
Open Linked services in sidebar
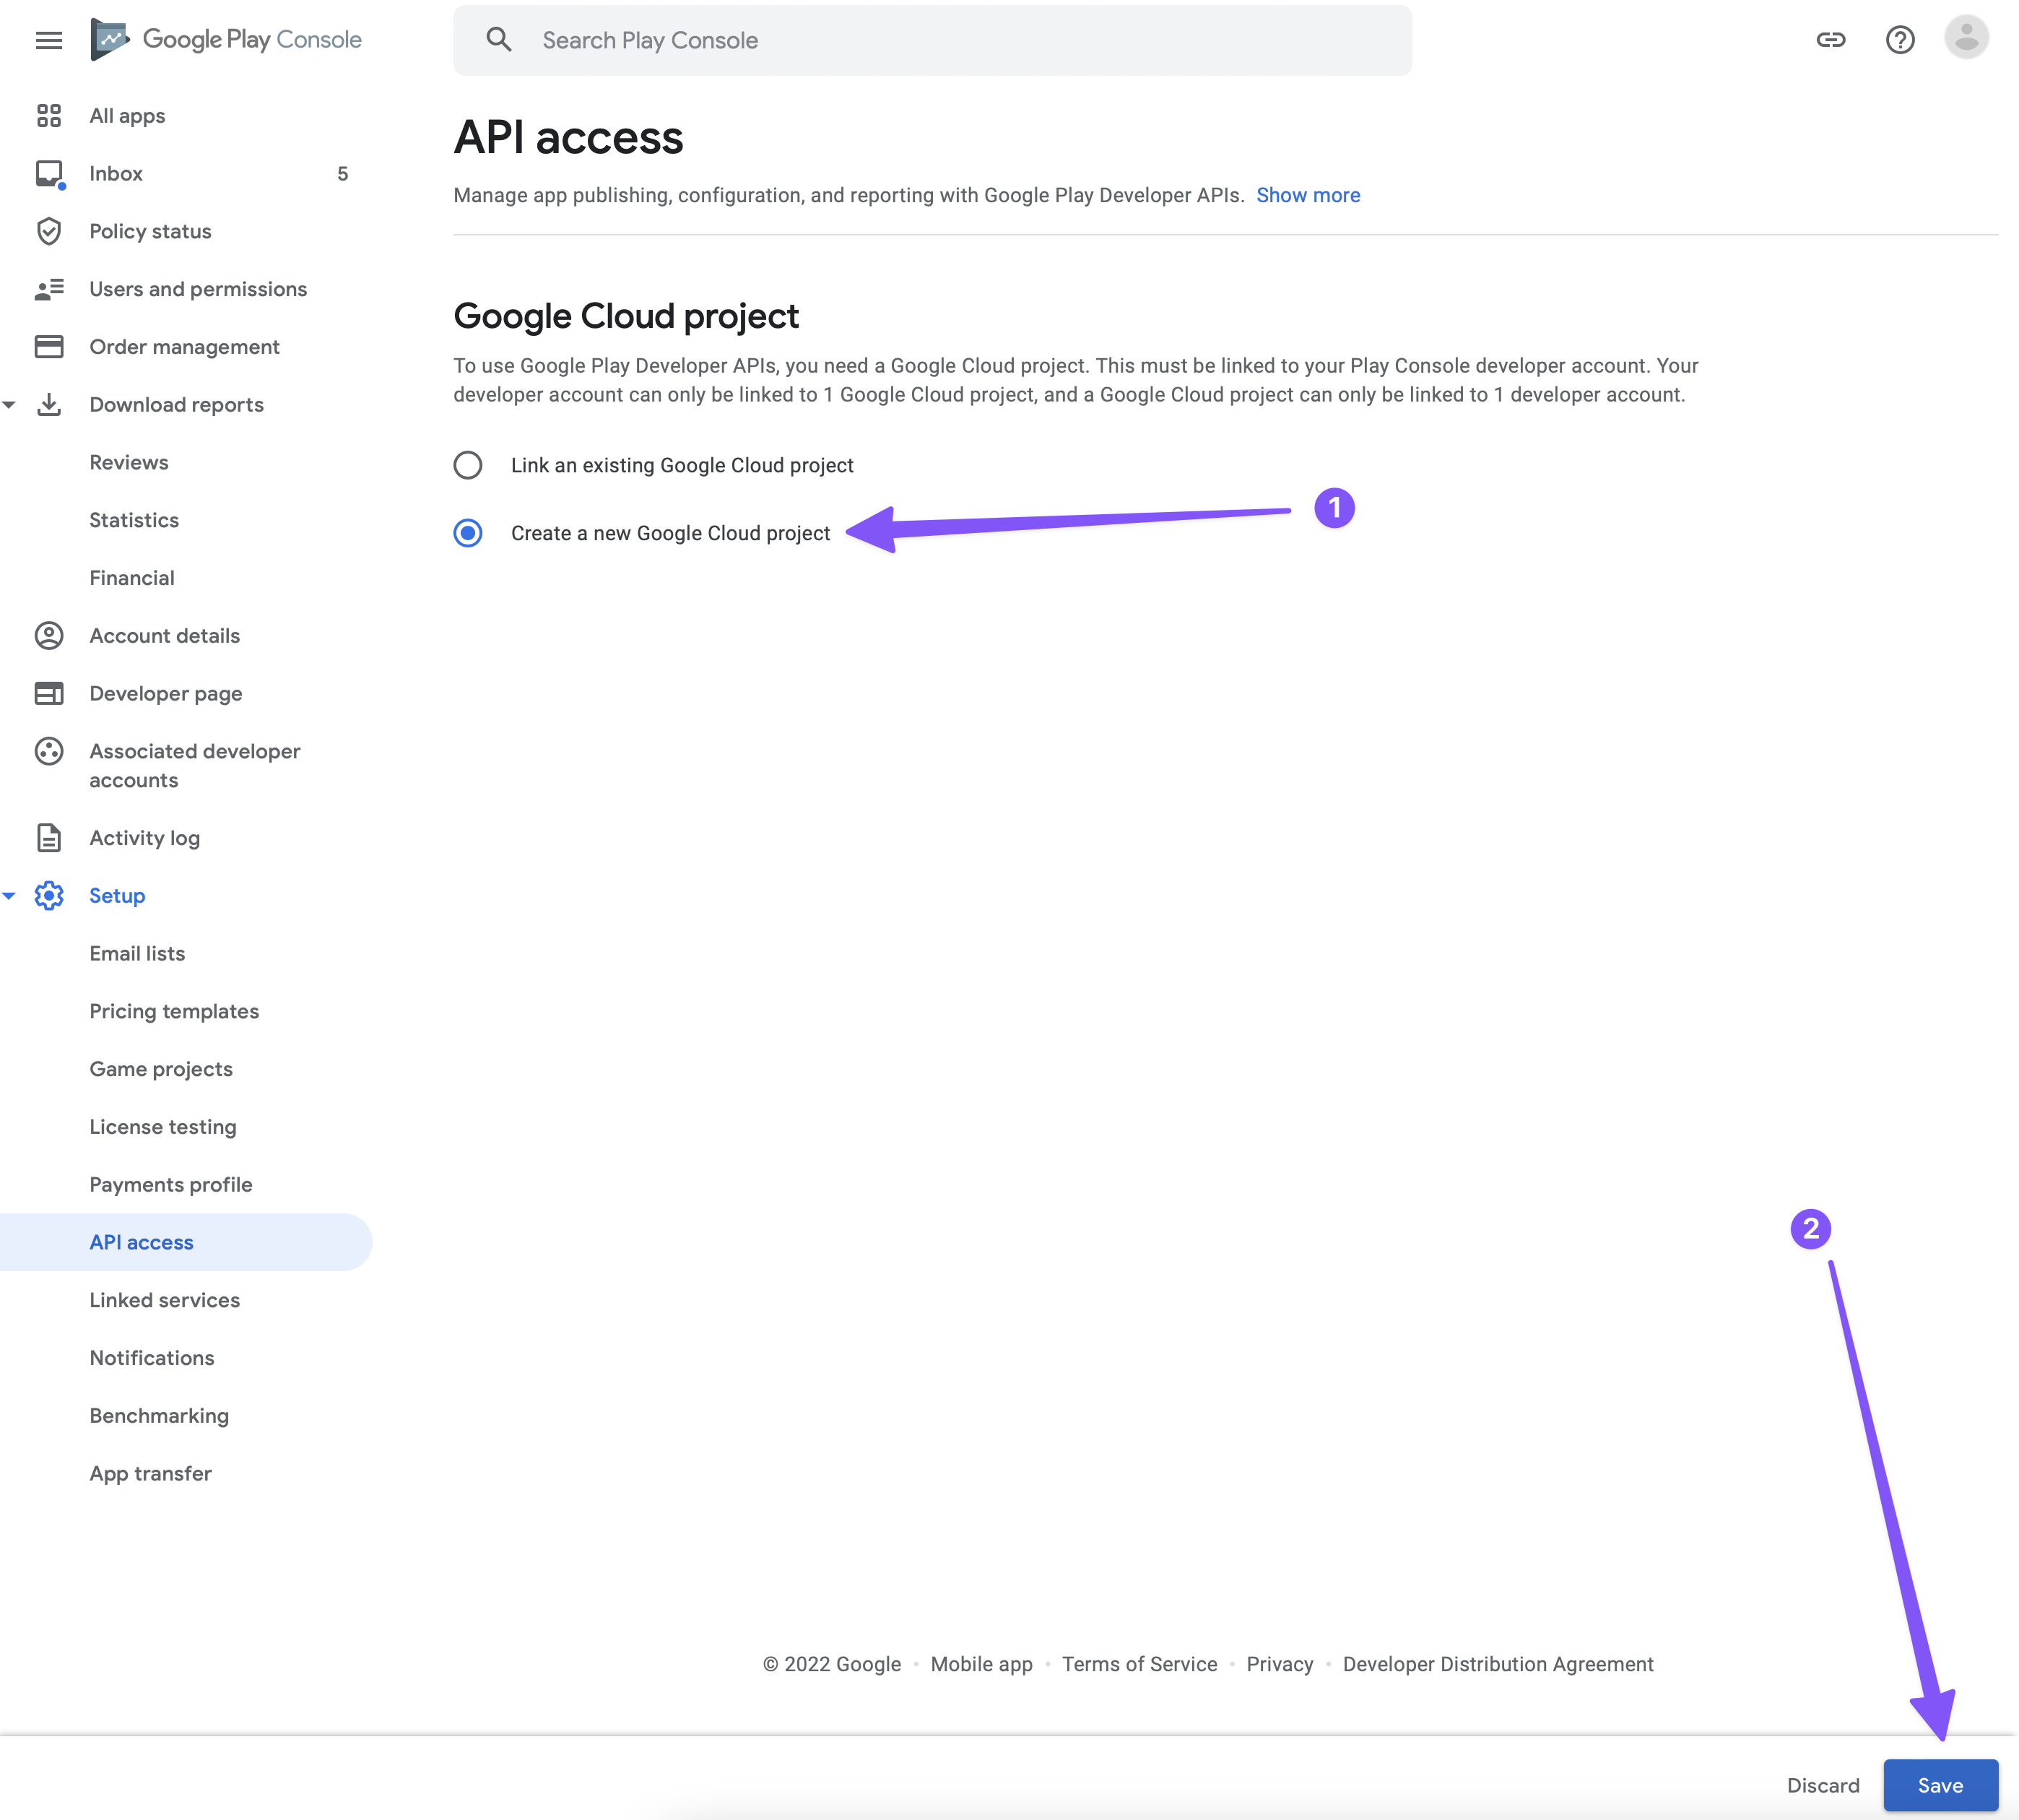(x=164, y=1300)
